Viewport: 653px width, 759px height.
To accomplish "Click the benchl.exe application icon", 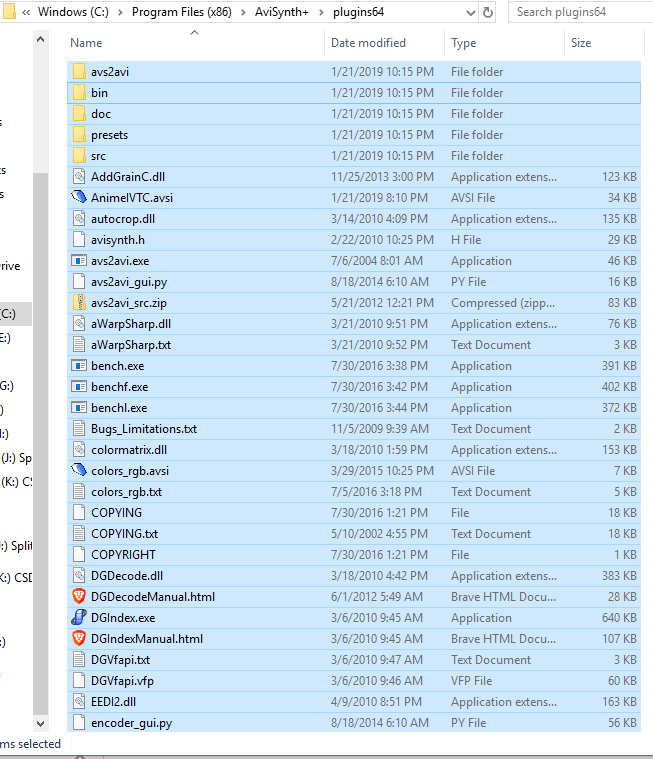I will coord(79,408).
